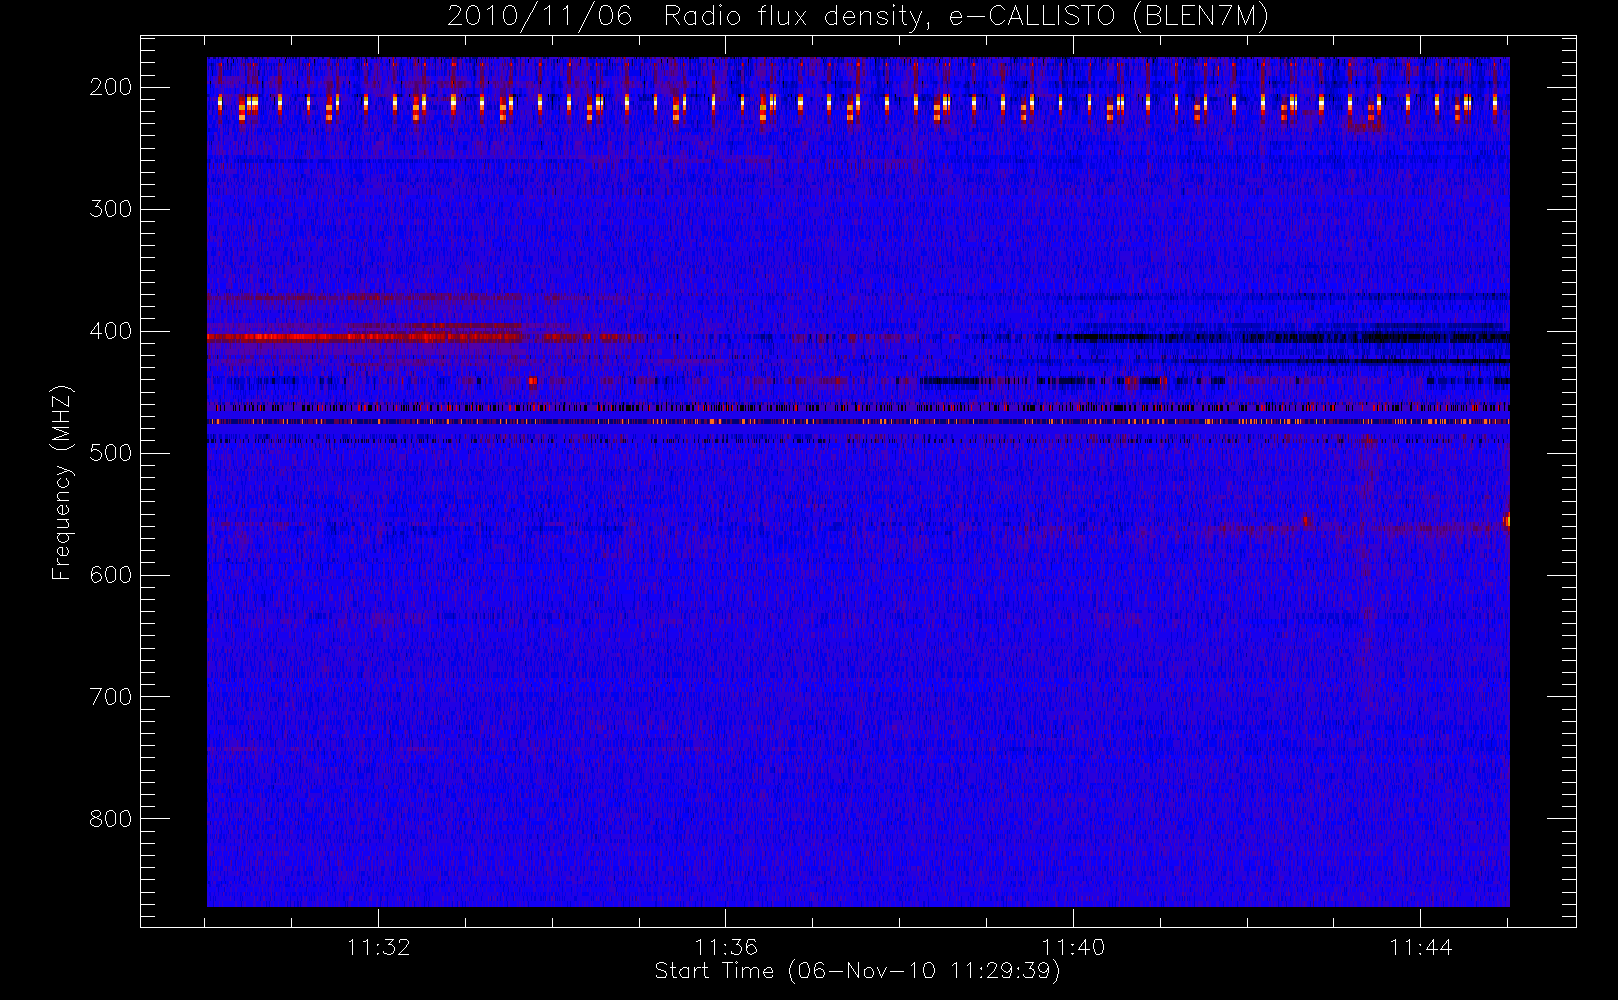Image resolution: width=1618 pixels, height=1000 pixels.
Task: Click the 'Start Time (06-Nov-10 11:29:39)' label
Action: [x=857, y=971]
